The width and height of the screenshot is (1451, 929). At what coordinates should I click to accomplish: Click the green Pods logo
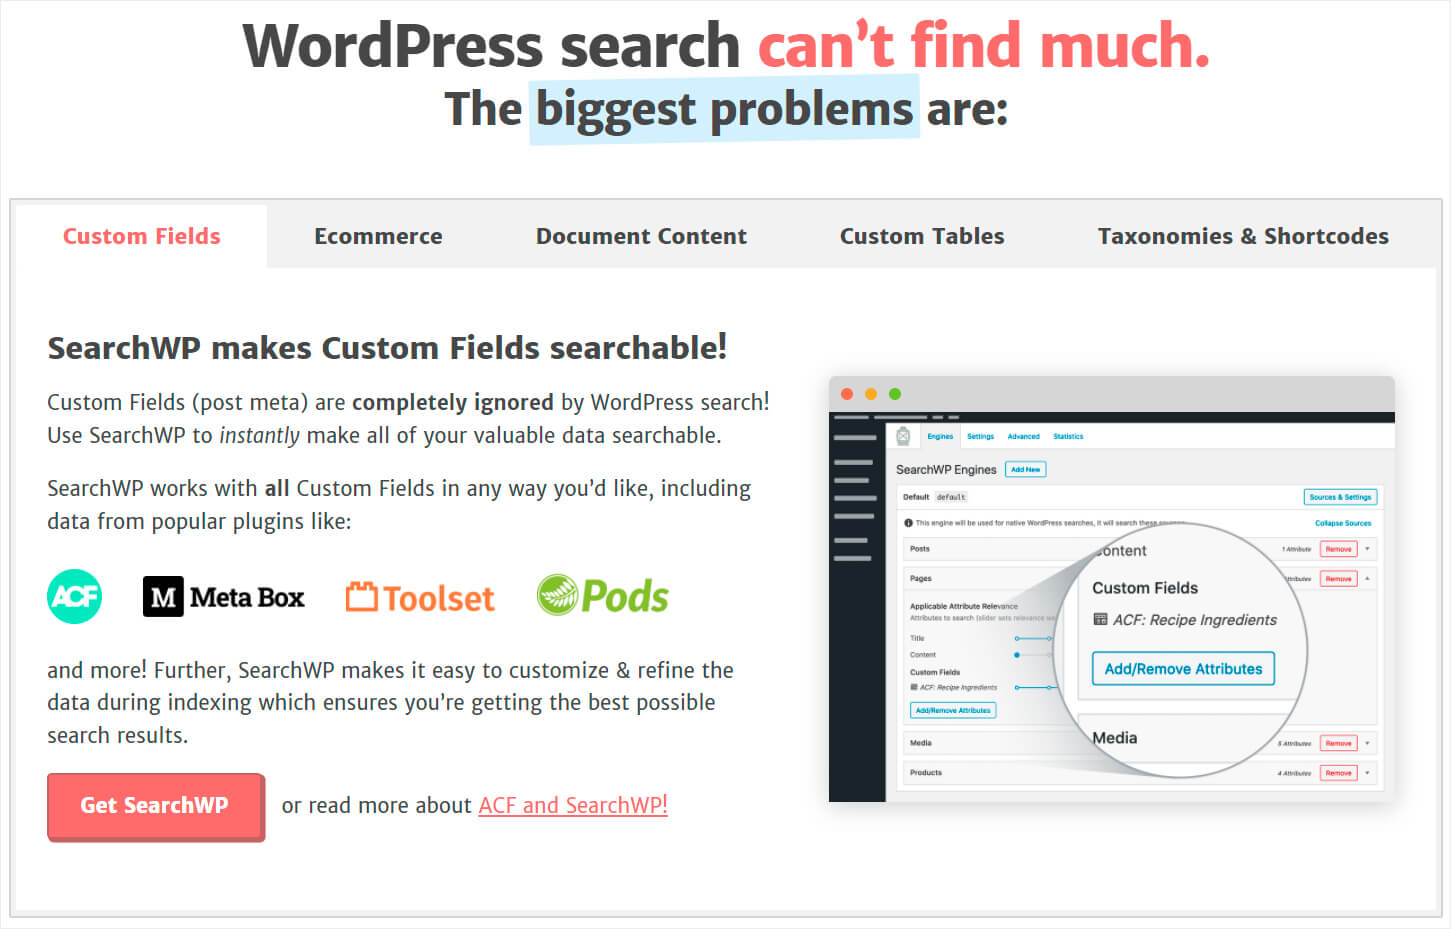603,595
